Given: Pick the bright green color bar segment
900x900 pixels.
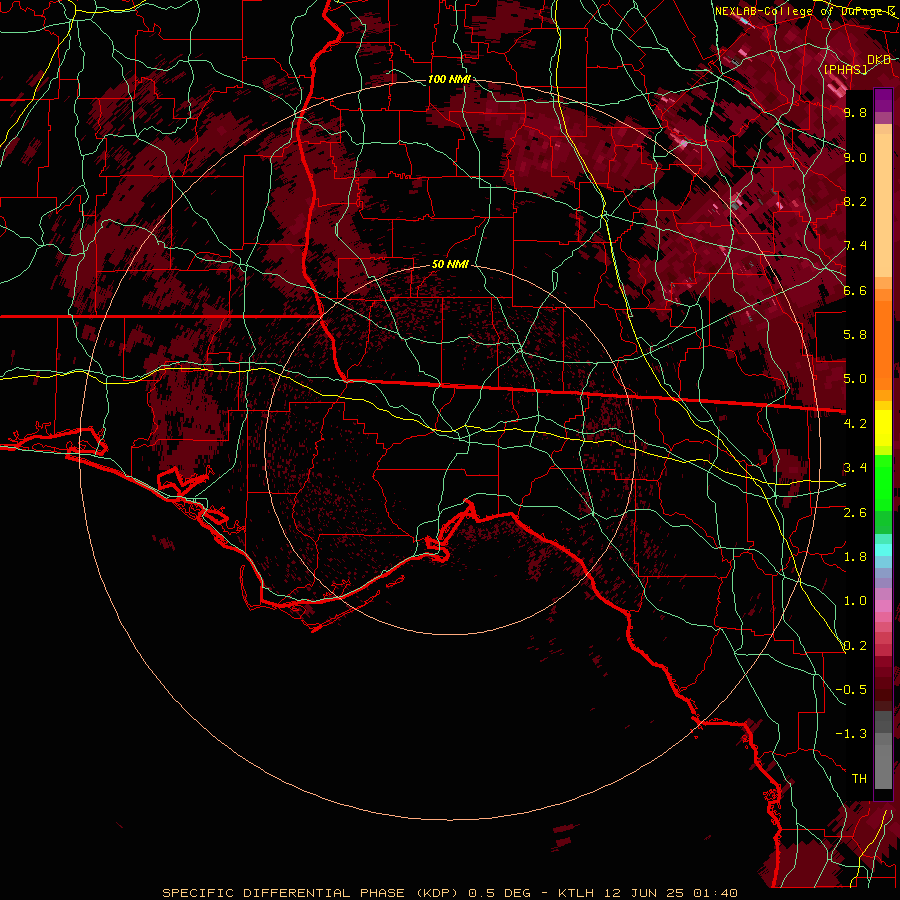Looking at the screenshot, I should point(883,482).
